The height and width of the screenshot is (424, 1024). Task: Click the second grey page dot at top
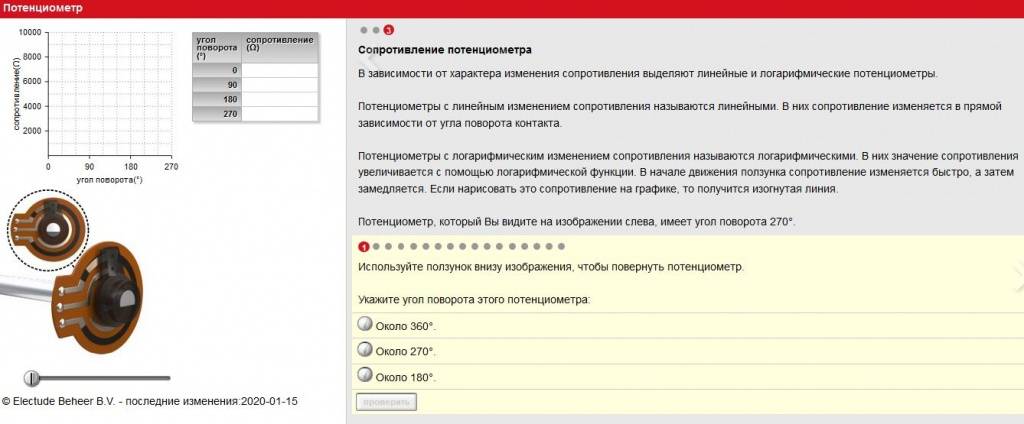pyautogui.click(x=376, y=30)
